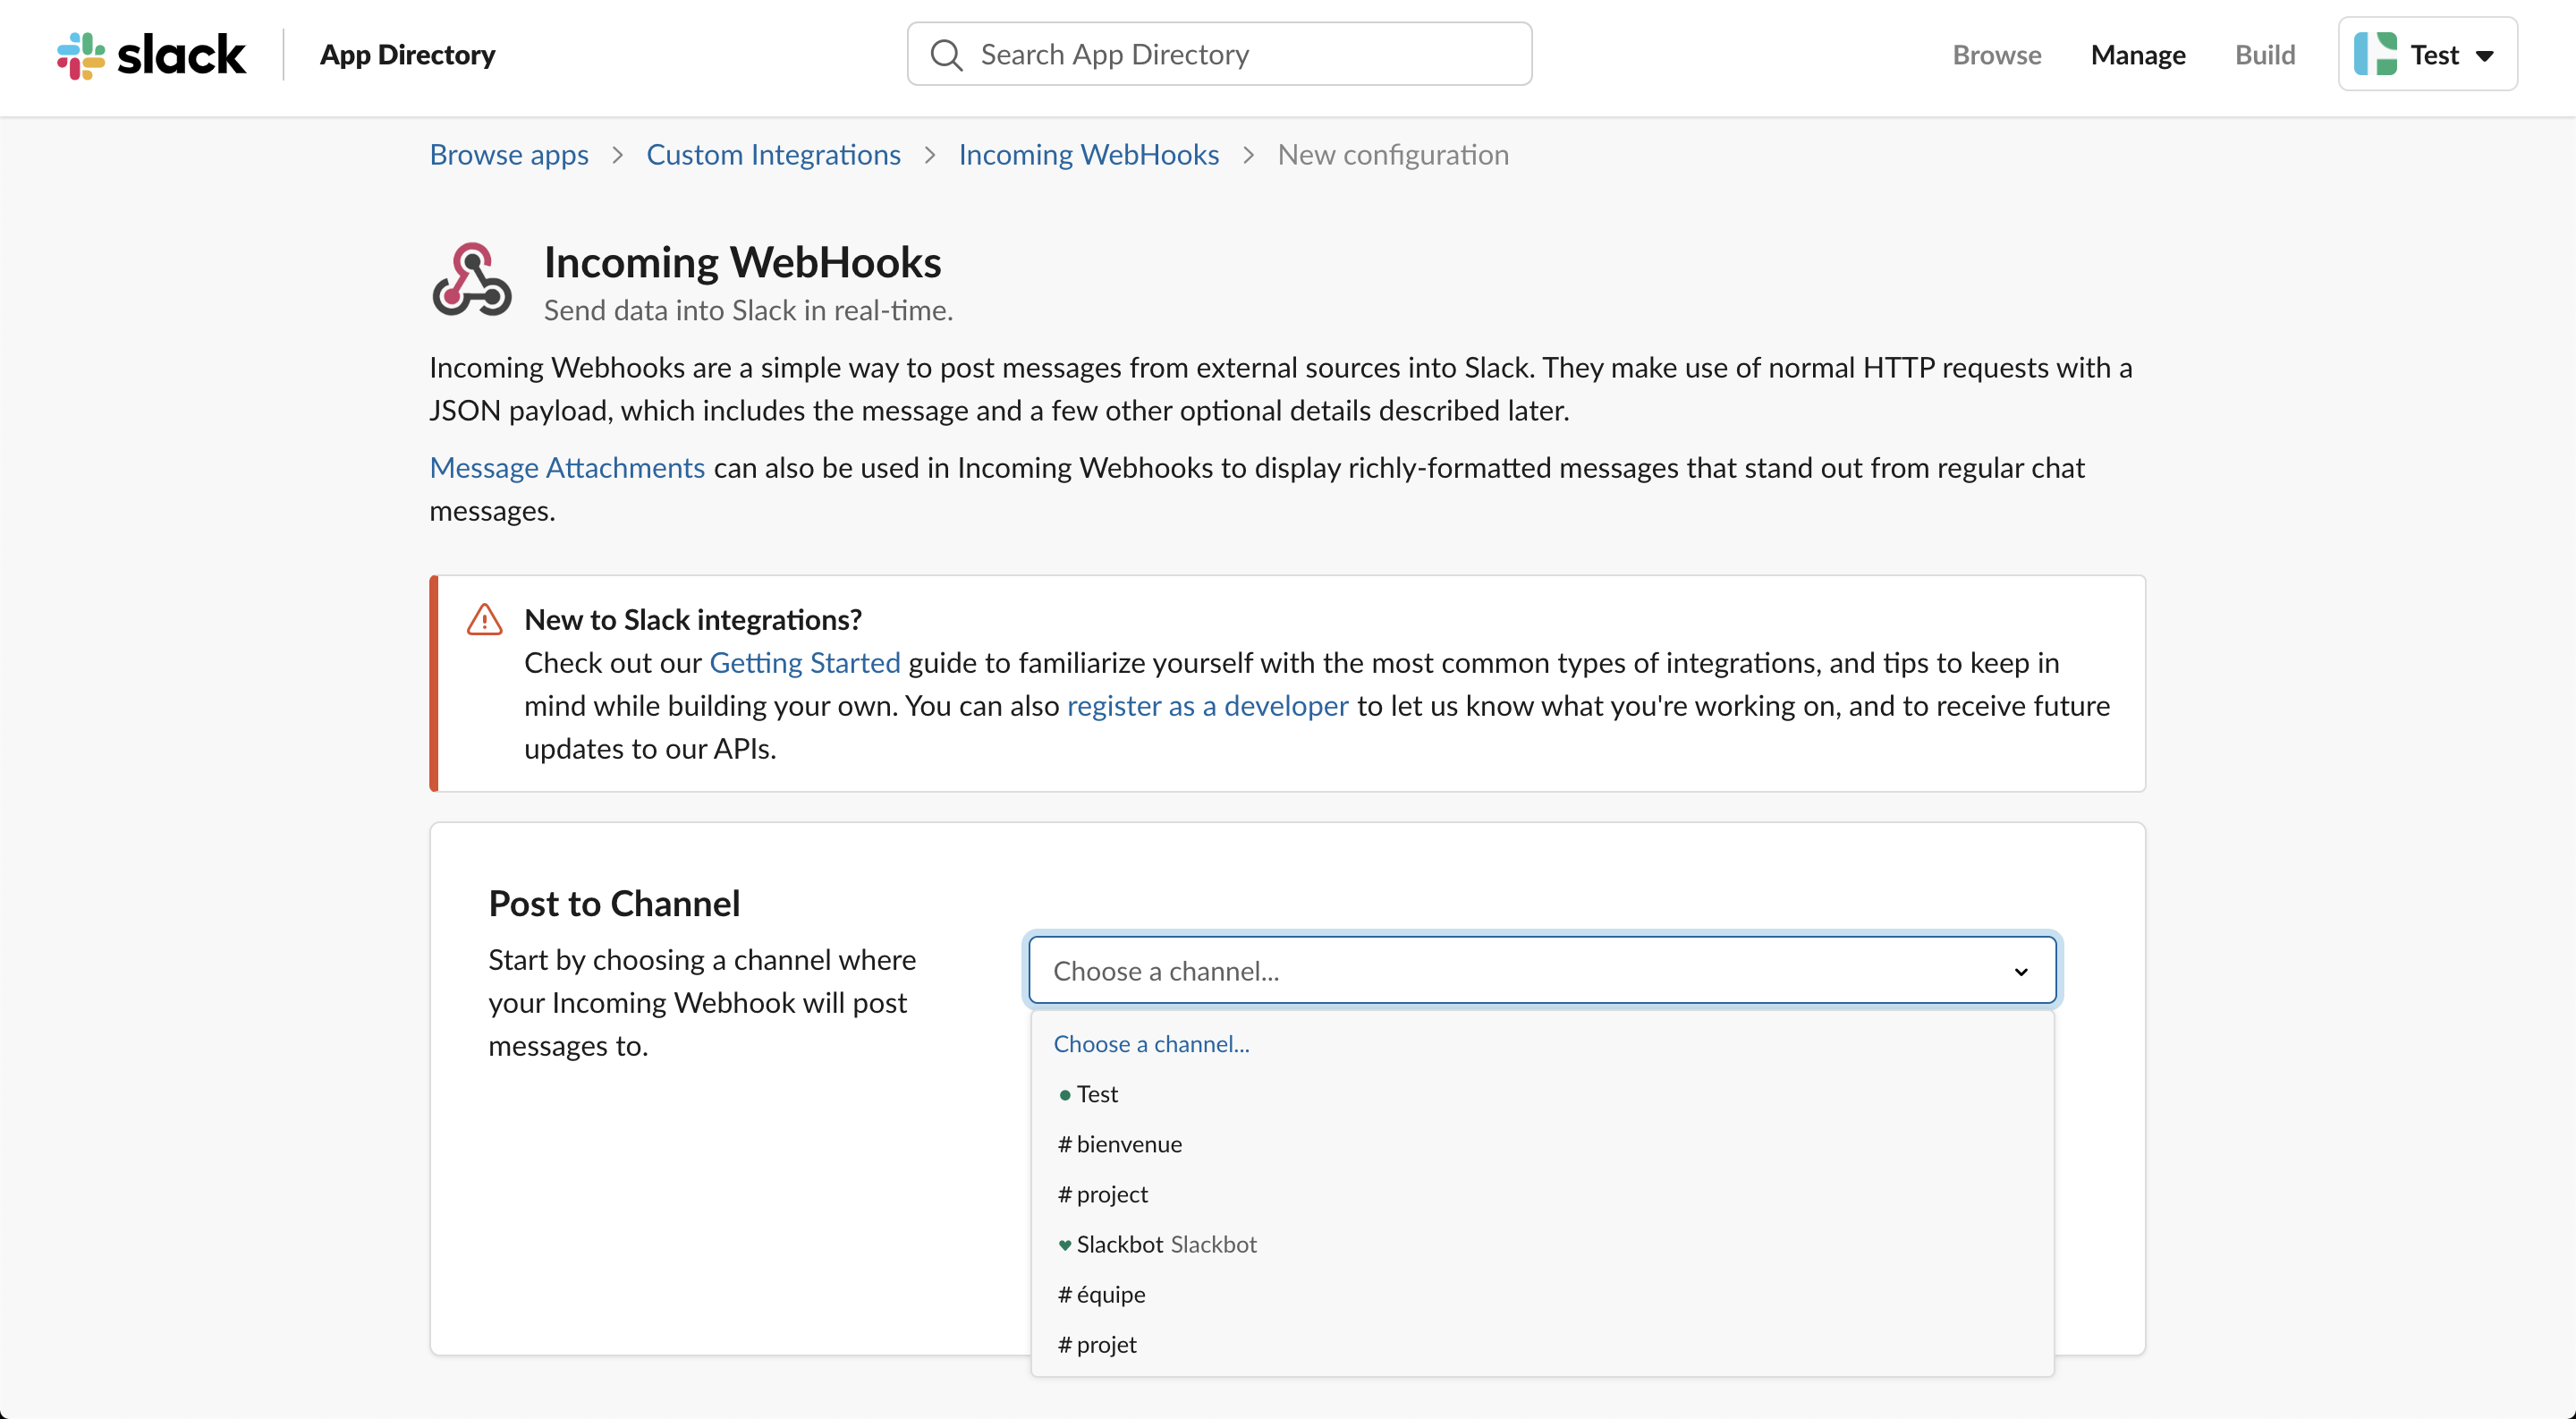Open the Message Attachments link
The width and height of the screenshot is (2576, 1419).
coord(567,468)
